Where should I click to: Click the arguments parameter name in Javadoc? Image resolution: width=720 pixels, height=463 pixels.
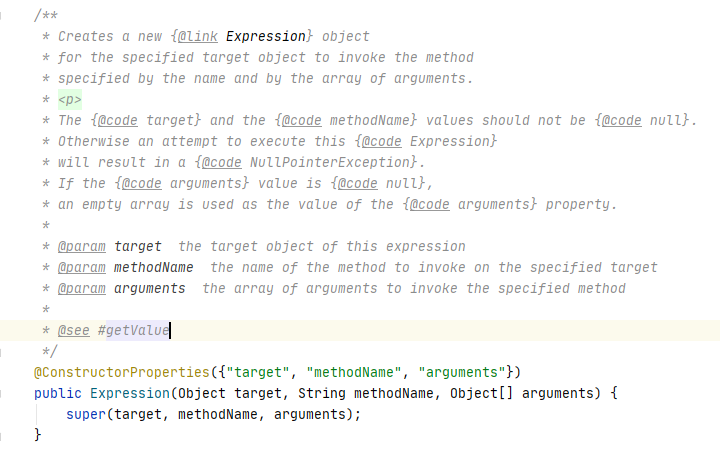pos(150,288)
